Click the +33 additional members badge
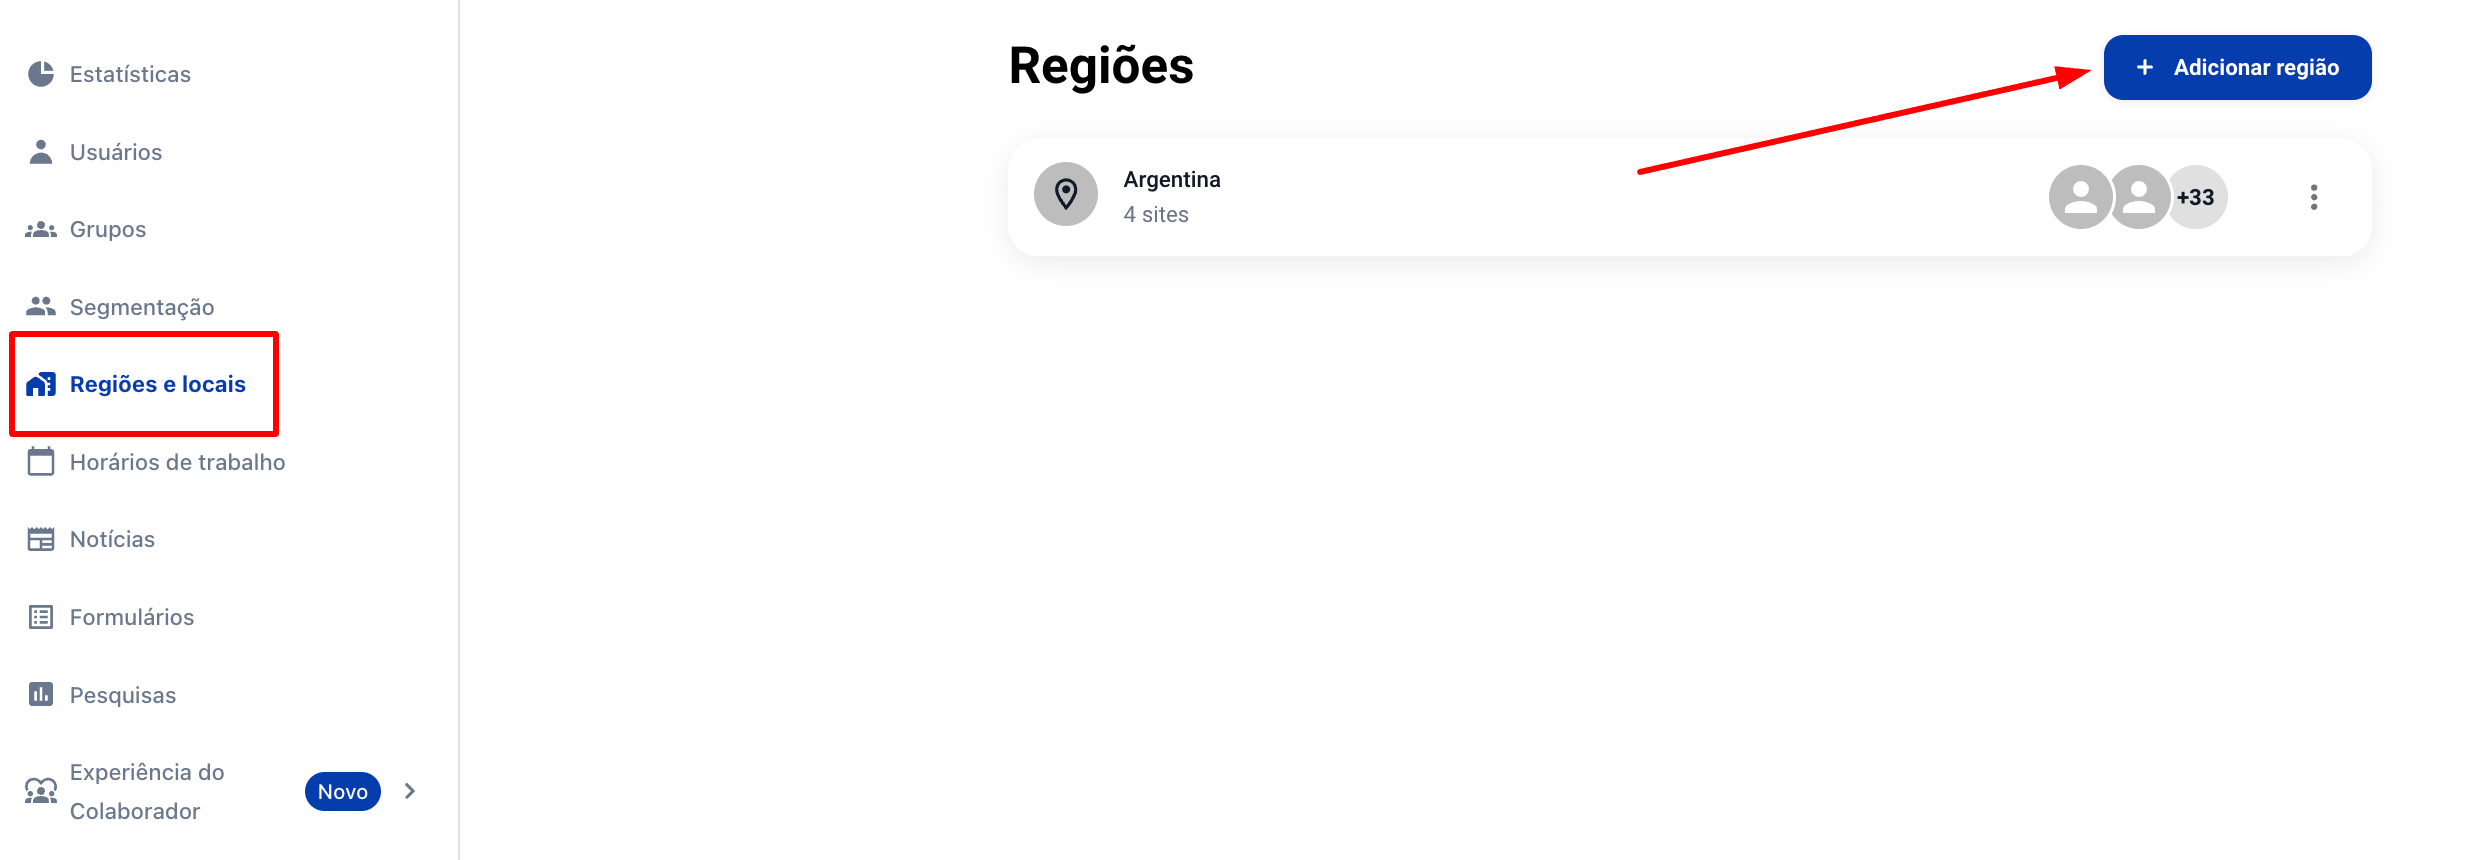2470x860 pixels. (x=2198, y=197)
